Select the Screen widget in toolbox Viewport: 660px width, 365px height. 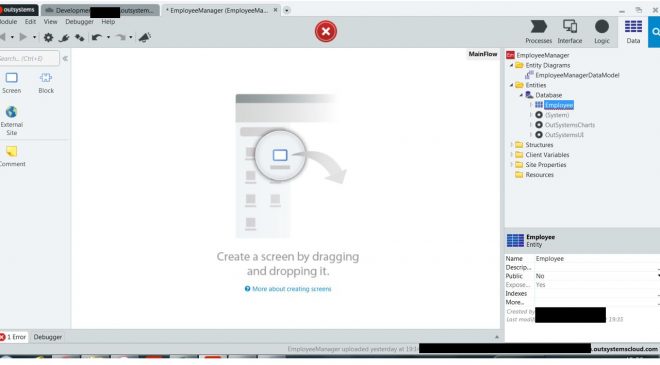(x=11, y=83)
